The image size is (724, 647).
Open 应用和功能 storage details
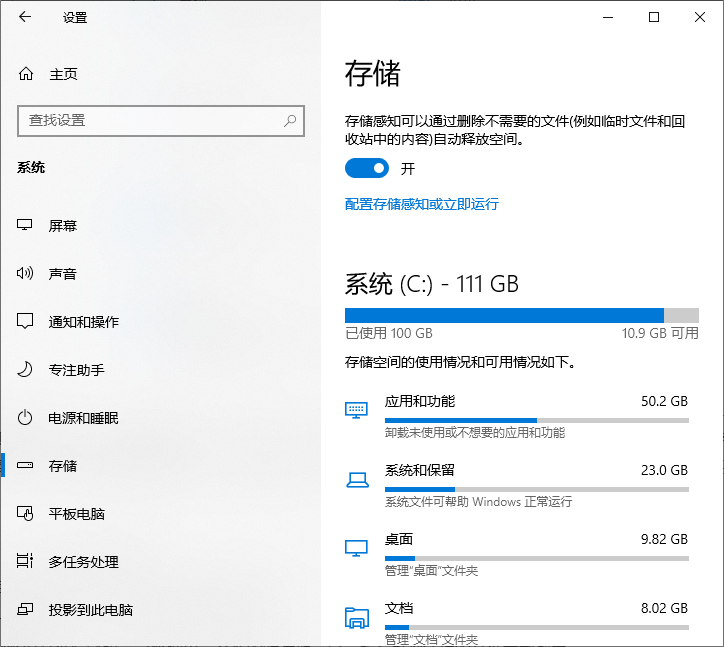pyautogui.click(x=517, y=416)
